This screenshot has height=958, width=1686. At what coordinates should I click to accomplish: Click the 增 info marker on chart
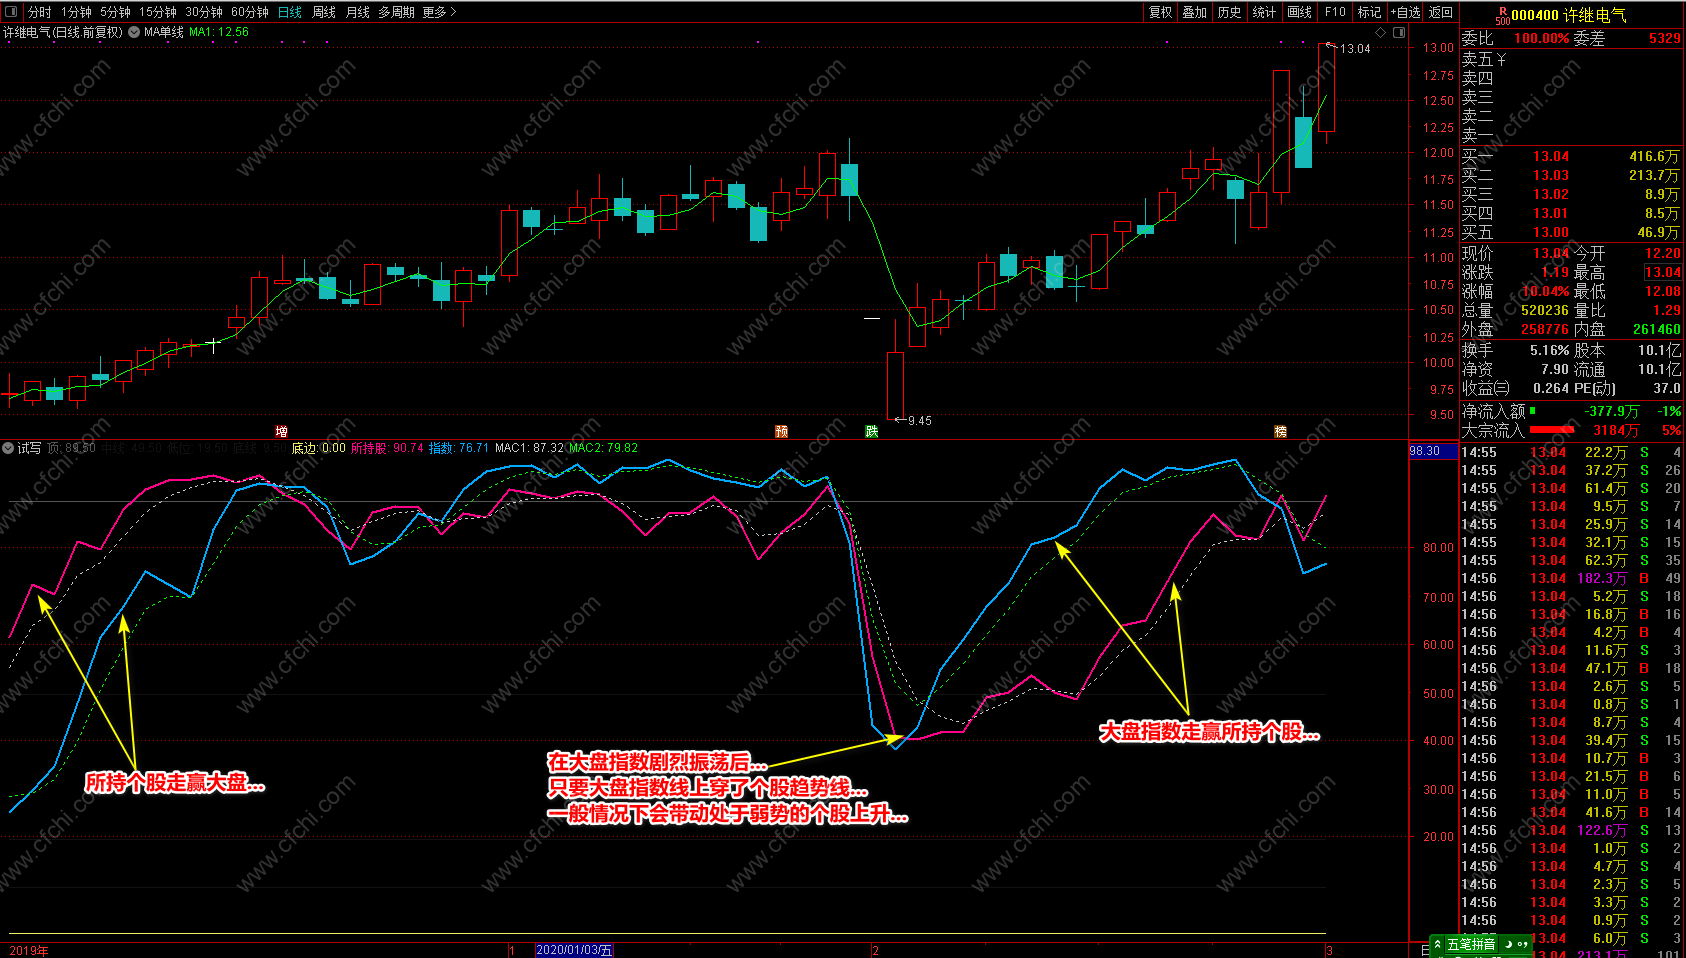[281, 432]
